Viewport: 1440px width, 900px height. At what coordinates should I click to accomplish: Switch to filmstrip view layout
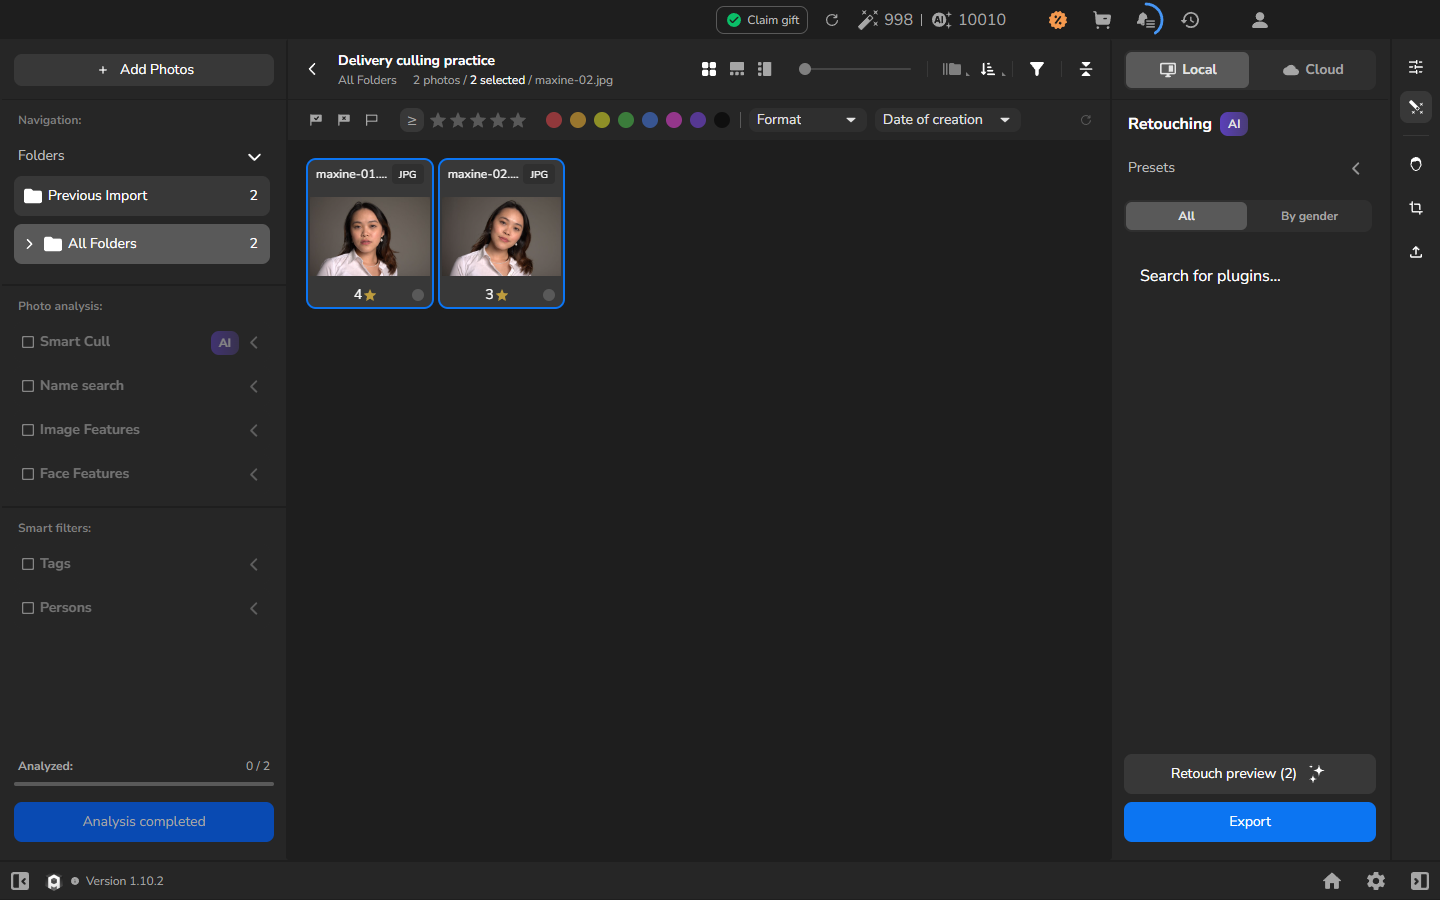pos(737,69)
